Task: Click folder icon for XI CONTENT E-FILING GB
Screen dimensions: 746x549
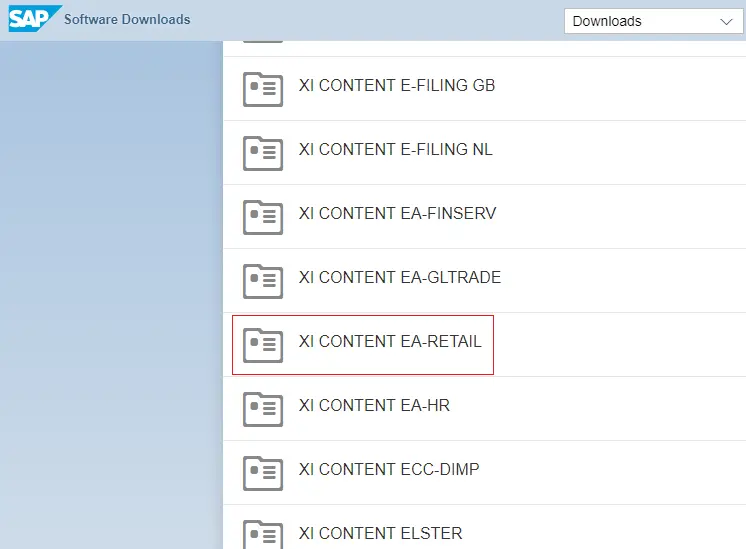Action: coord(263,89)
